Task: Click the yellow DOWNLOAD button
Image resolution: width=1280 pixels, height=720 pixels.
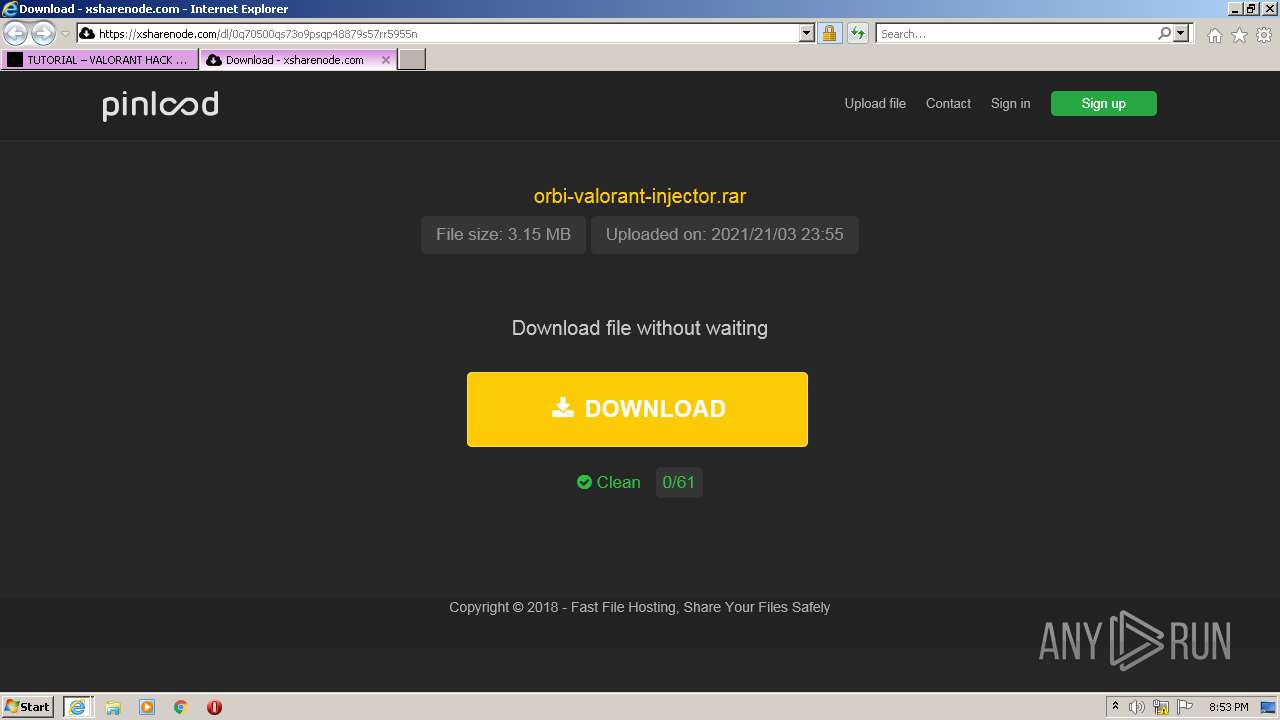Action: pos(637,409)
